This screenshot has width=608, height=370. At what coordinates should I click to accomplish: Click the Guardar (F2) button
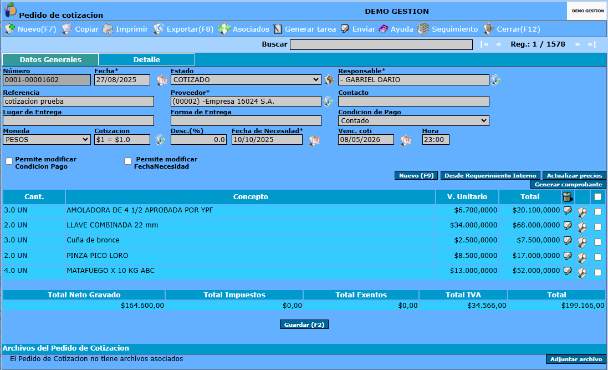304,325
